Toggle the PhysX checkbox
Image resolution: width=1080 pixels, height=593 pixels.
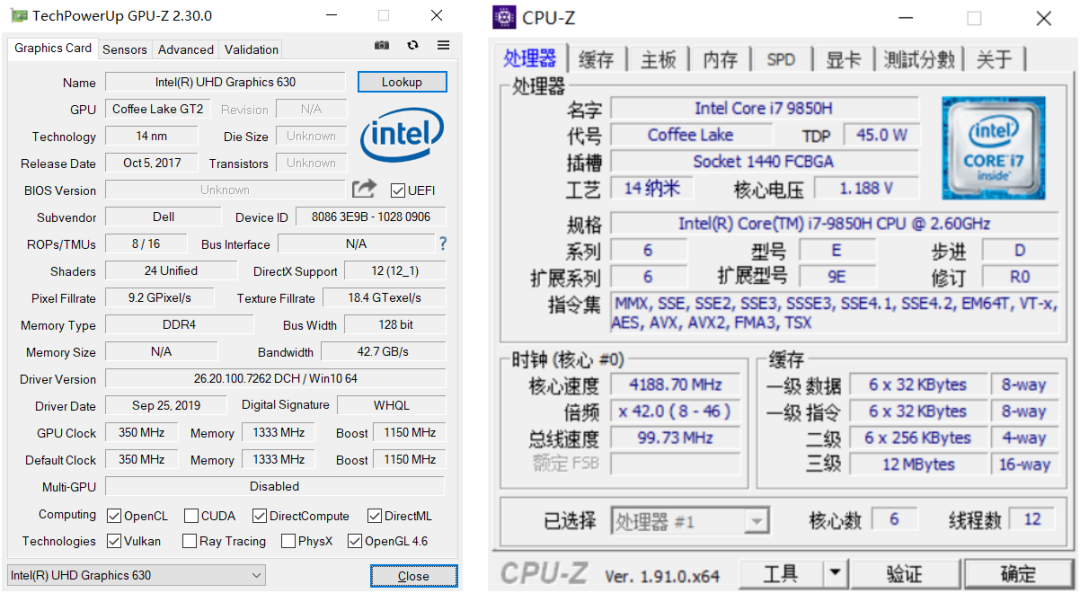[289, 541]
